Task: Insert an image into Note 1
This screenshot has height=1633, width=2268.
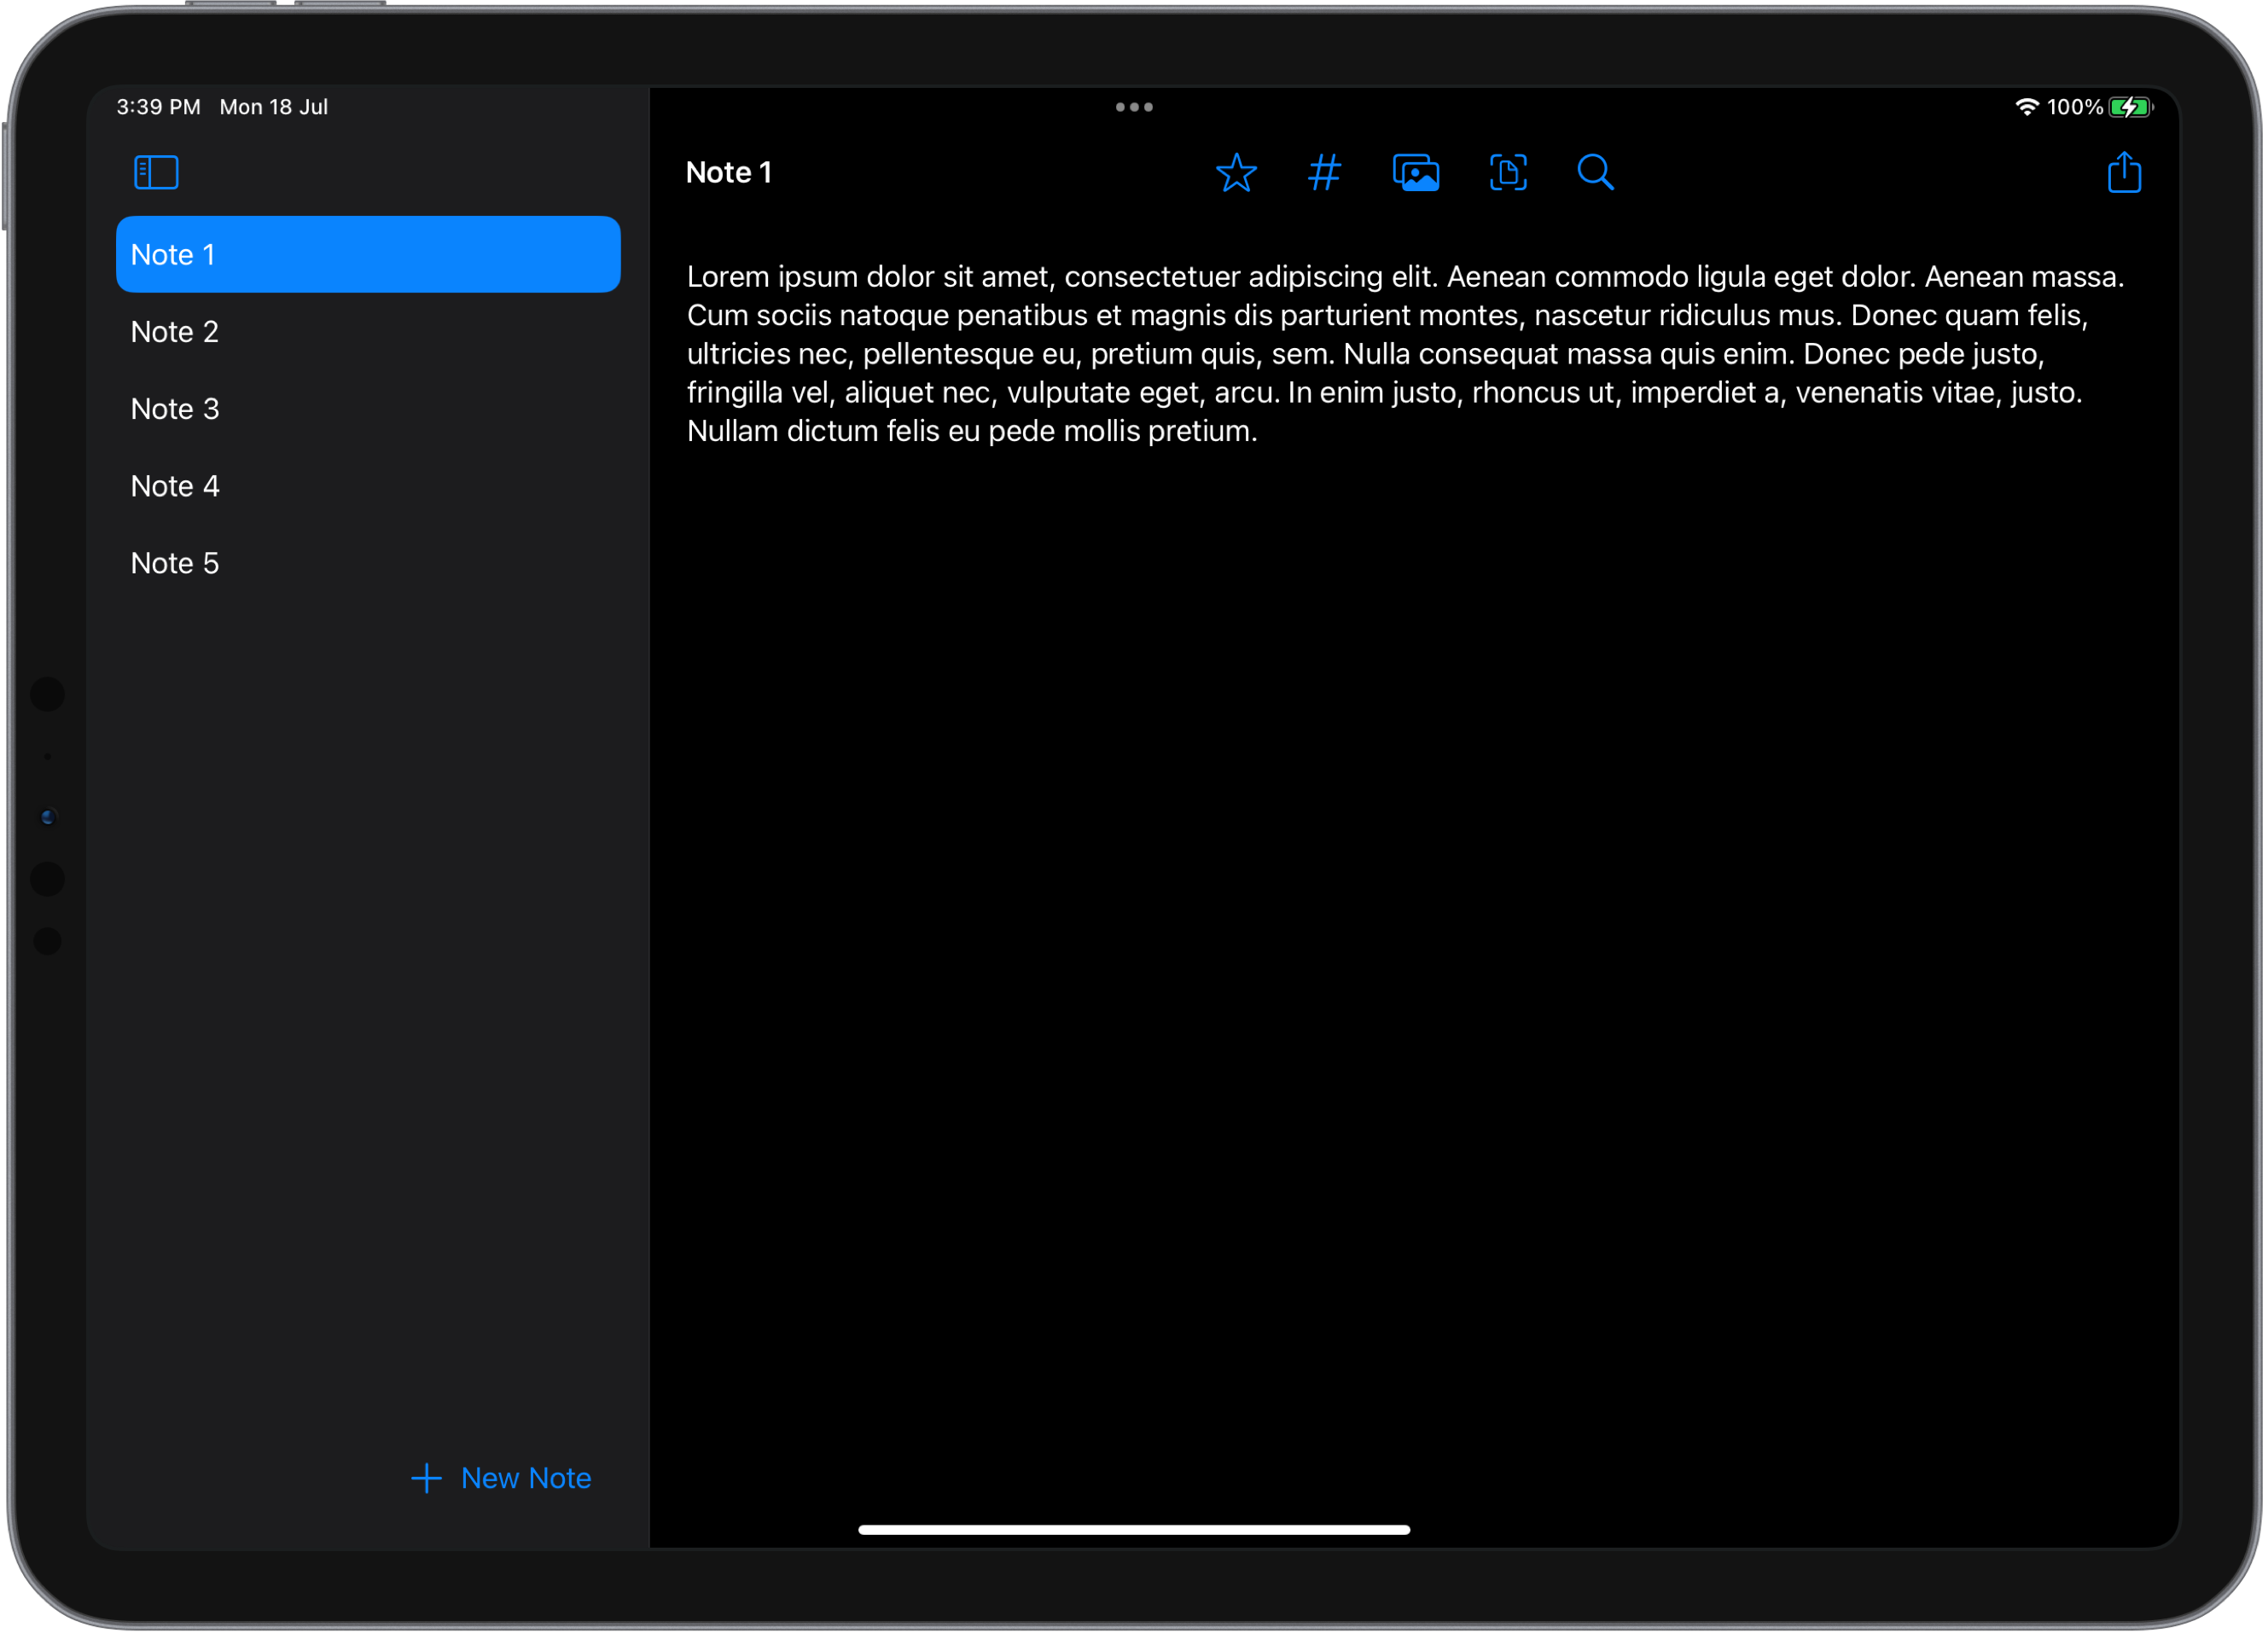Action: click(1416, 172)
